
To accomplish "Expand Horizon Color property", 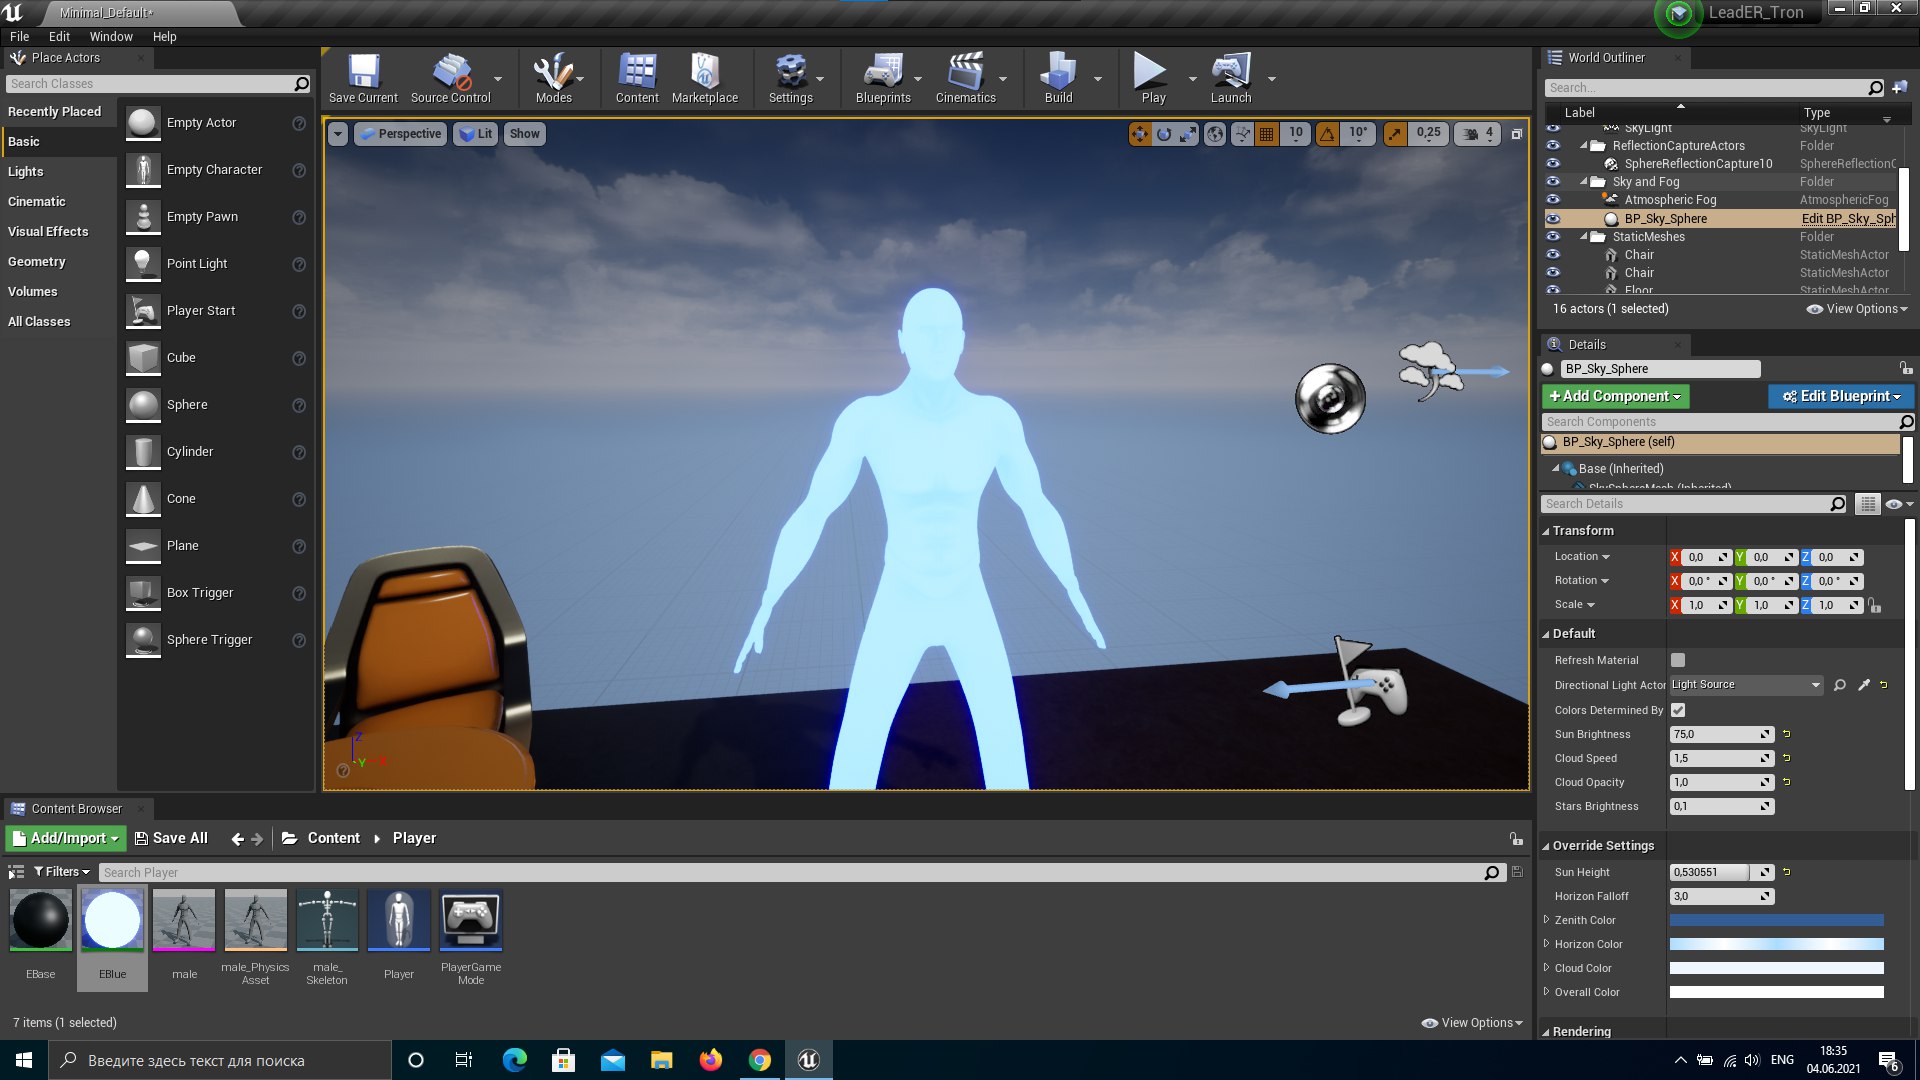I will tap(1546, 944).
